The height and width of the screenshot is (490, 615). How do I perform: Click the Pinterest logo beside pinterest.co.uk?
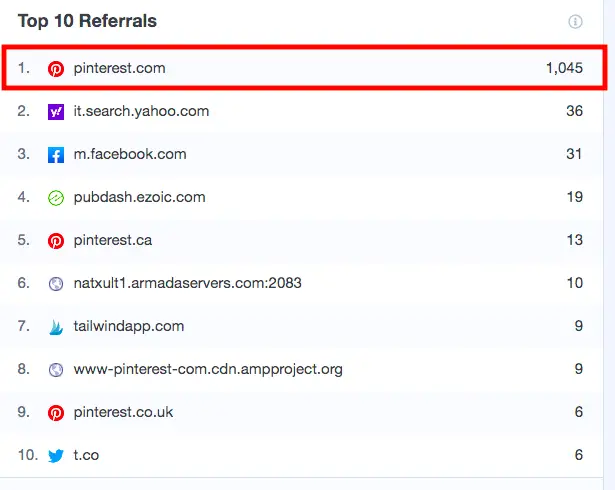(56, 413)
